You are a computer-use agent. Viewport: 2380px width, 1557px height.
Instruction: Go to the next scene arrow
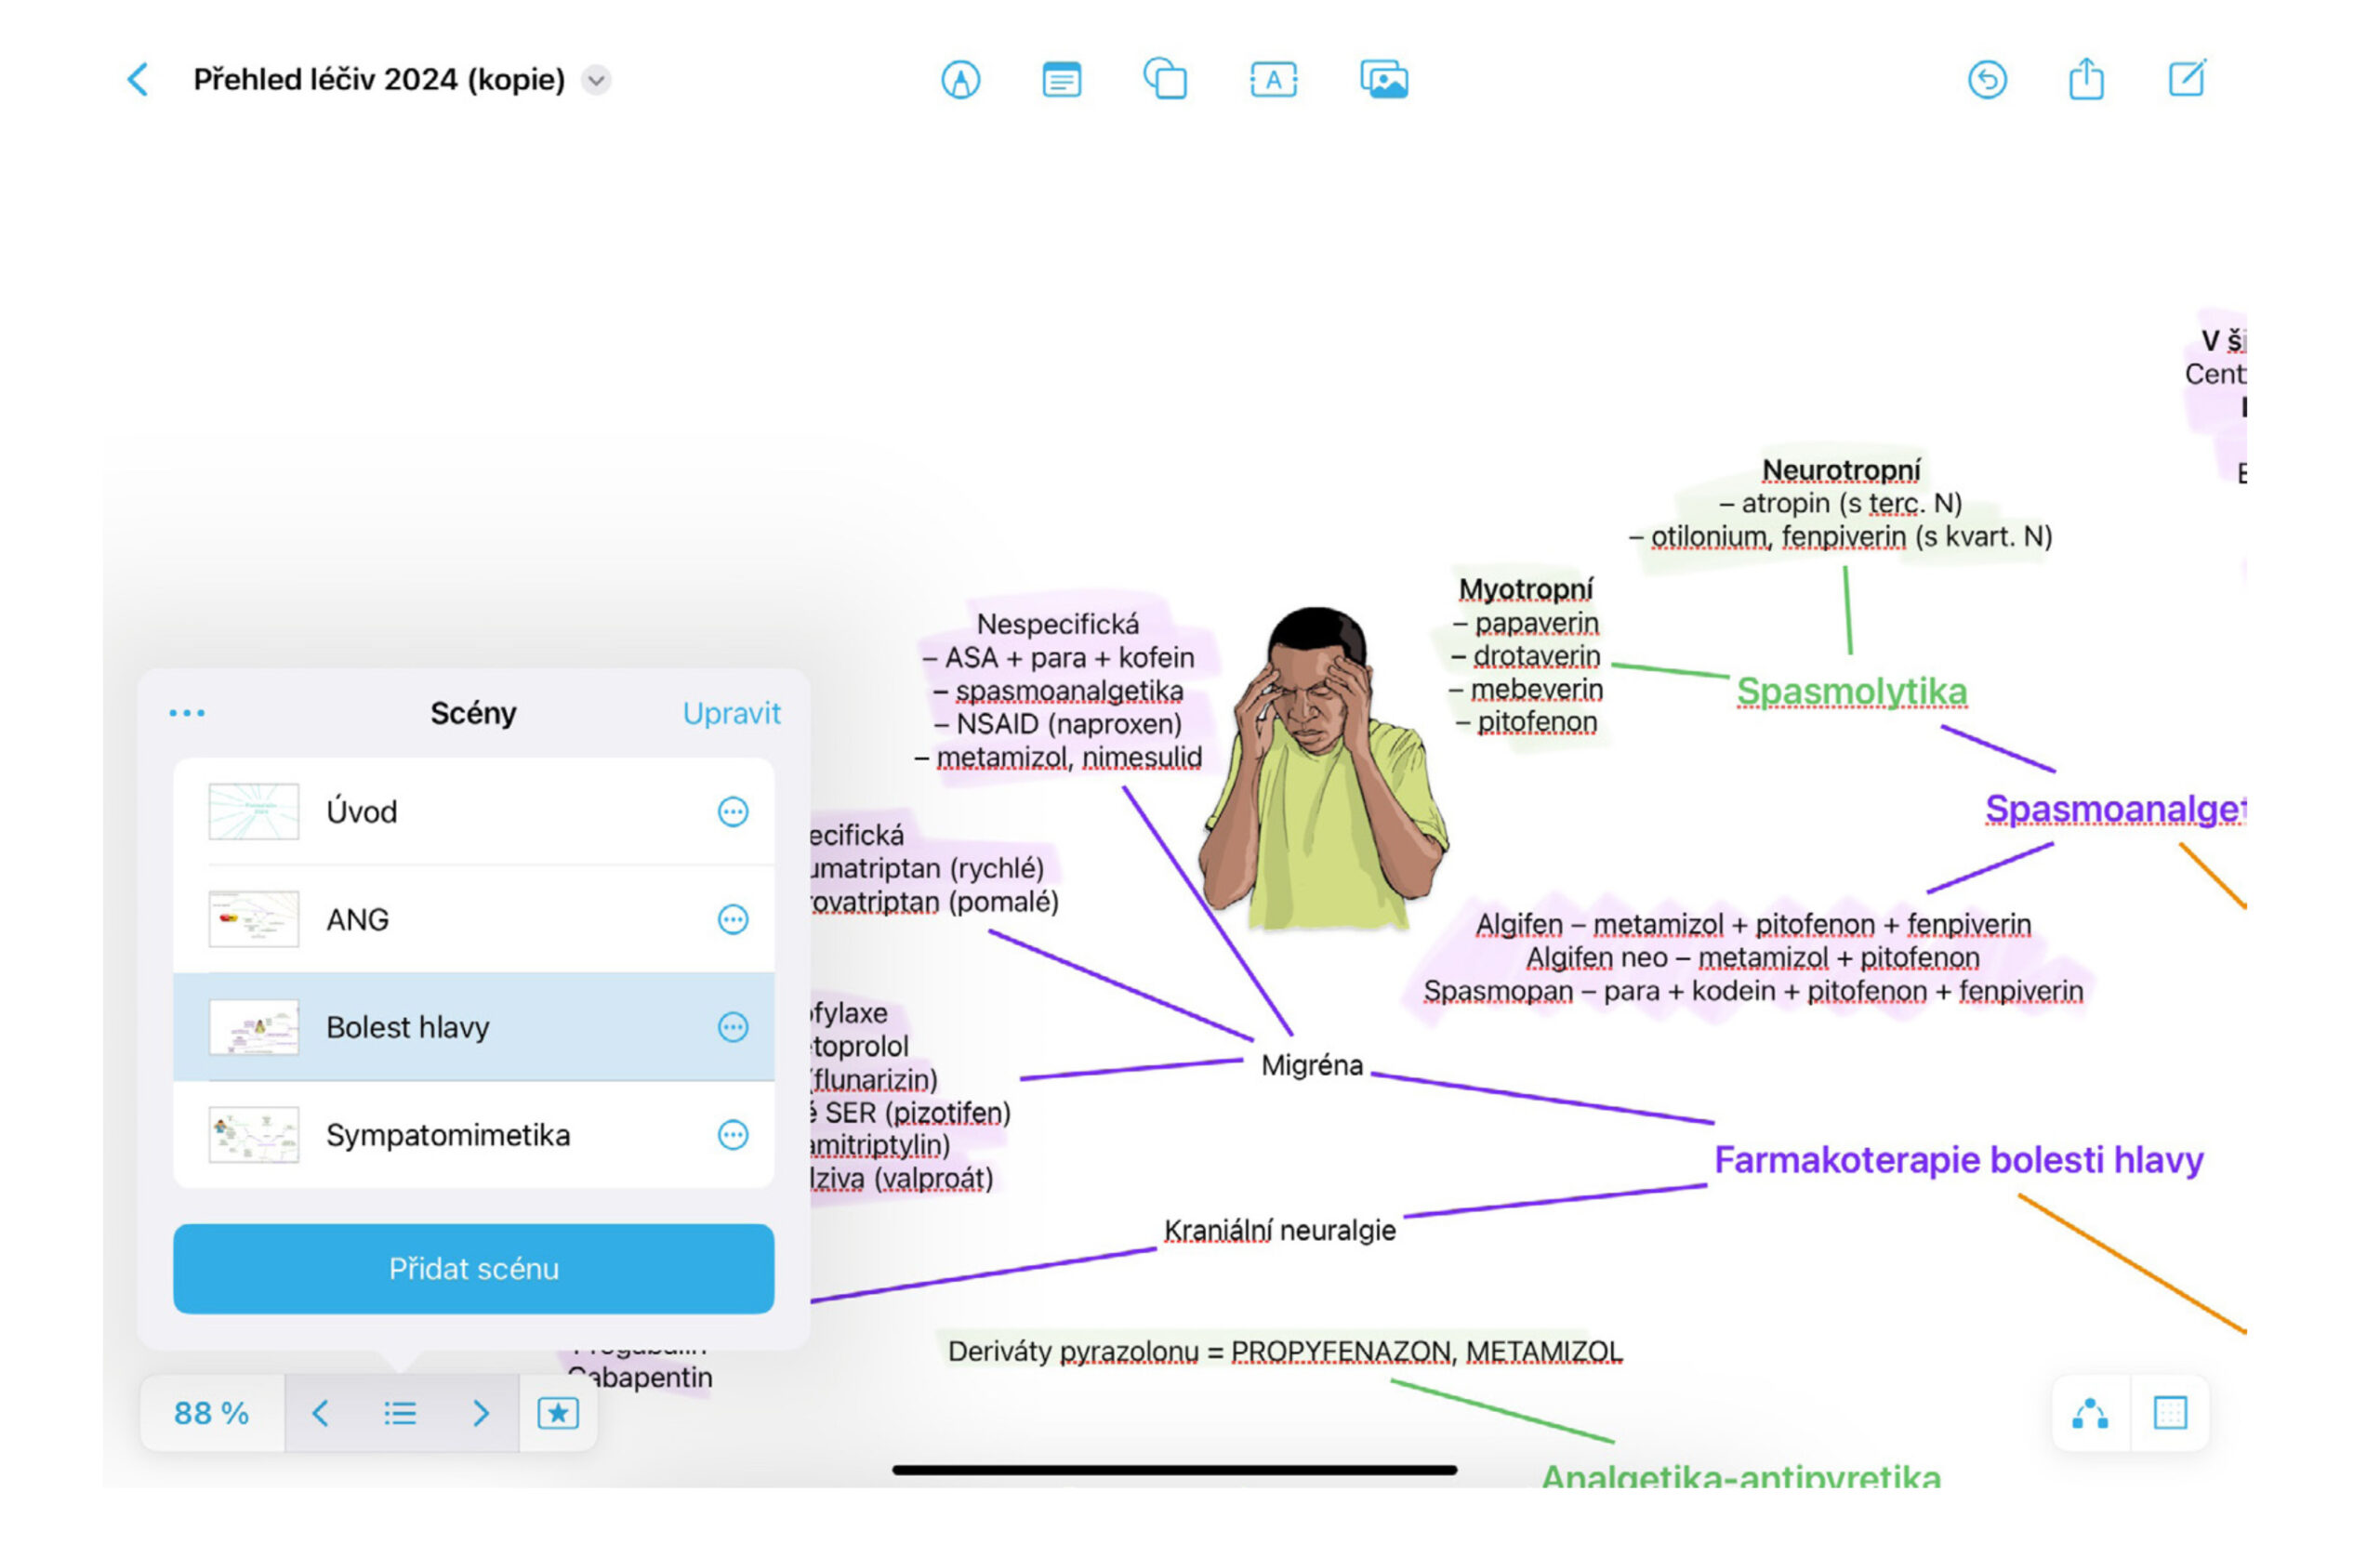[481, 1413]
